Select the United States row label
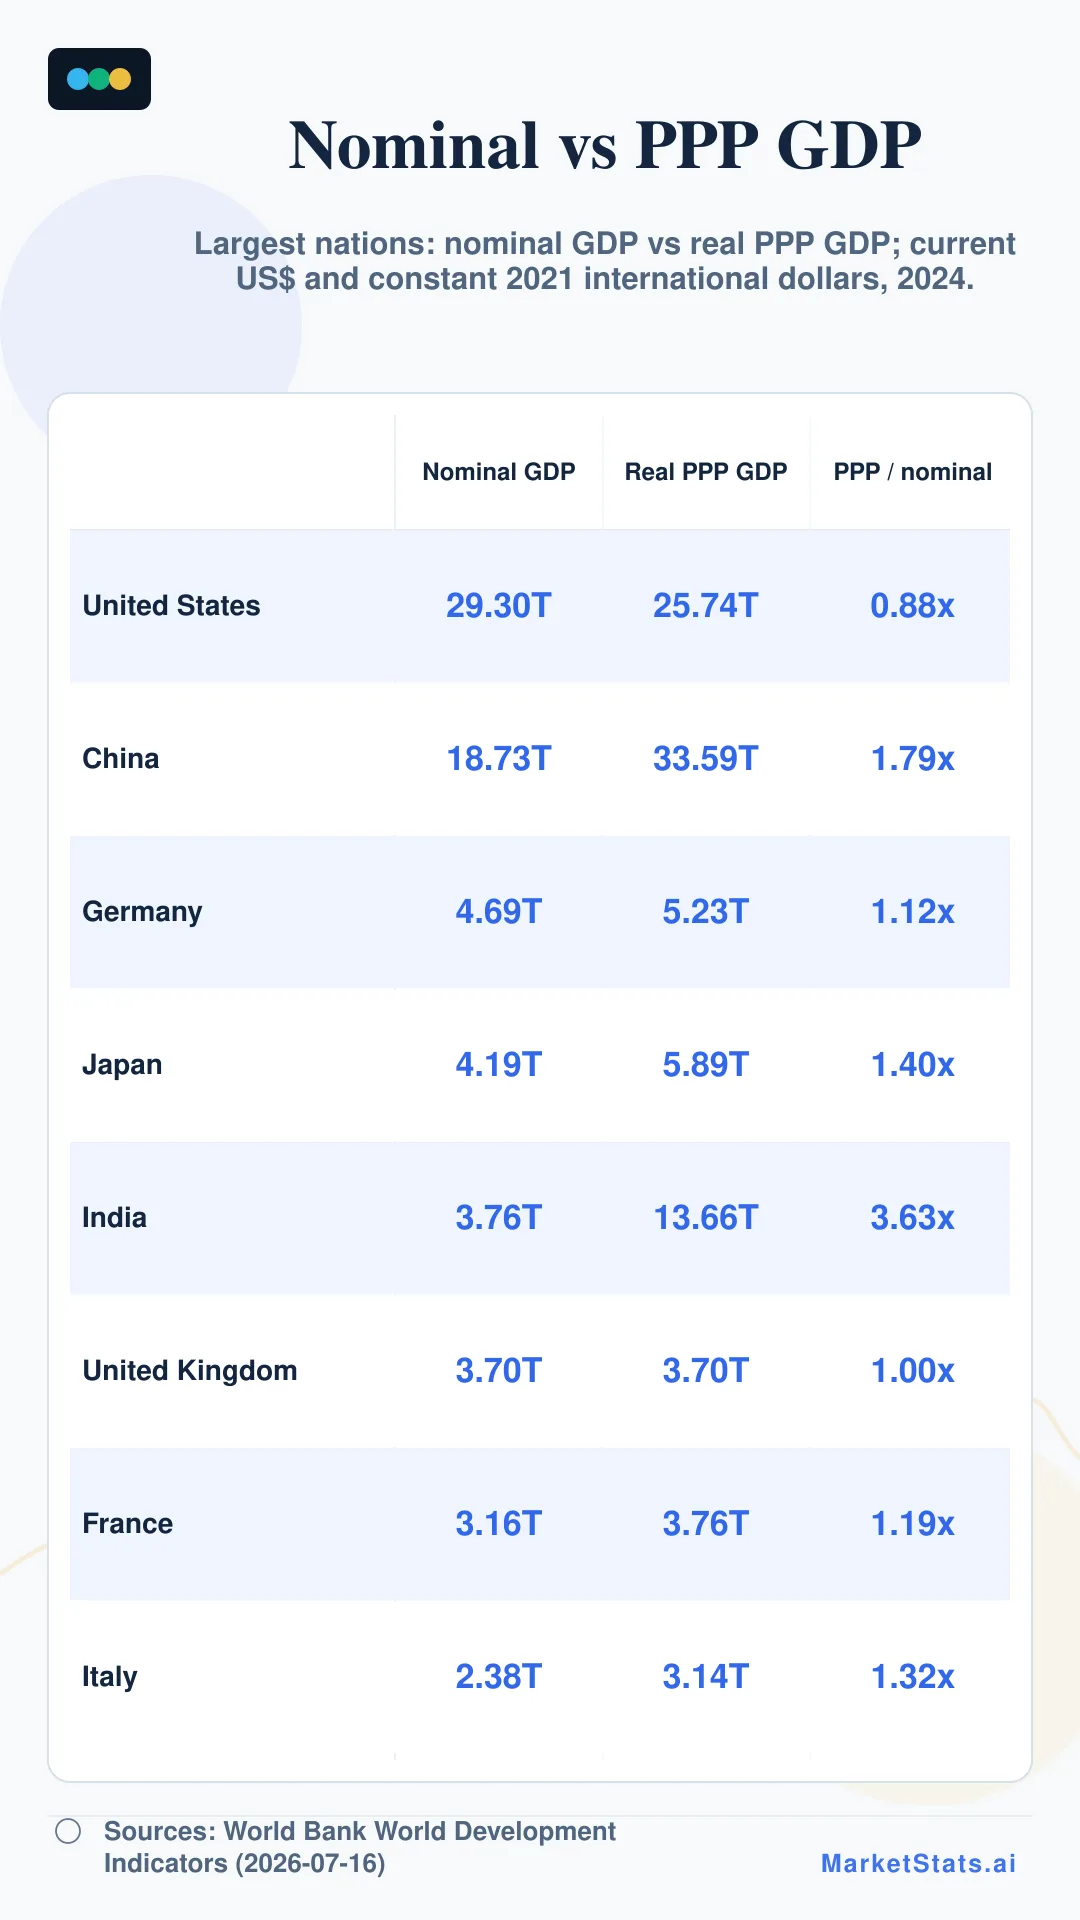 pyautogui.click(x=171, y=606)
